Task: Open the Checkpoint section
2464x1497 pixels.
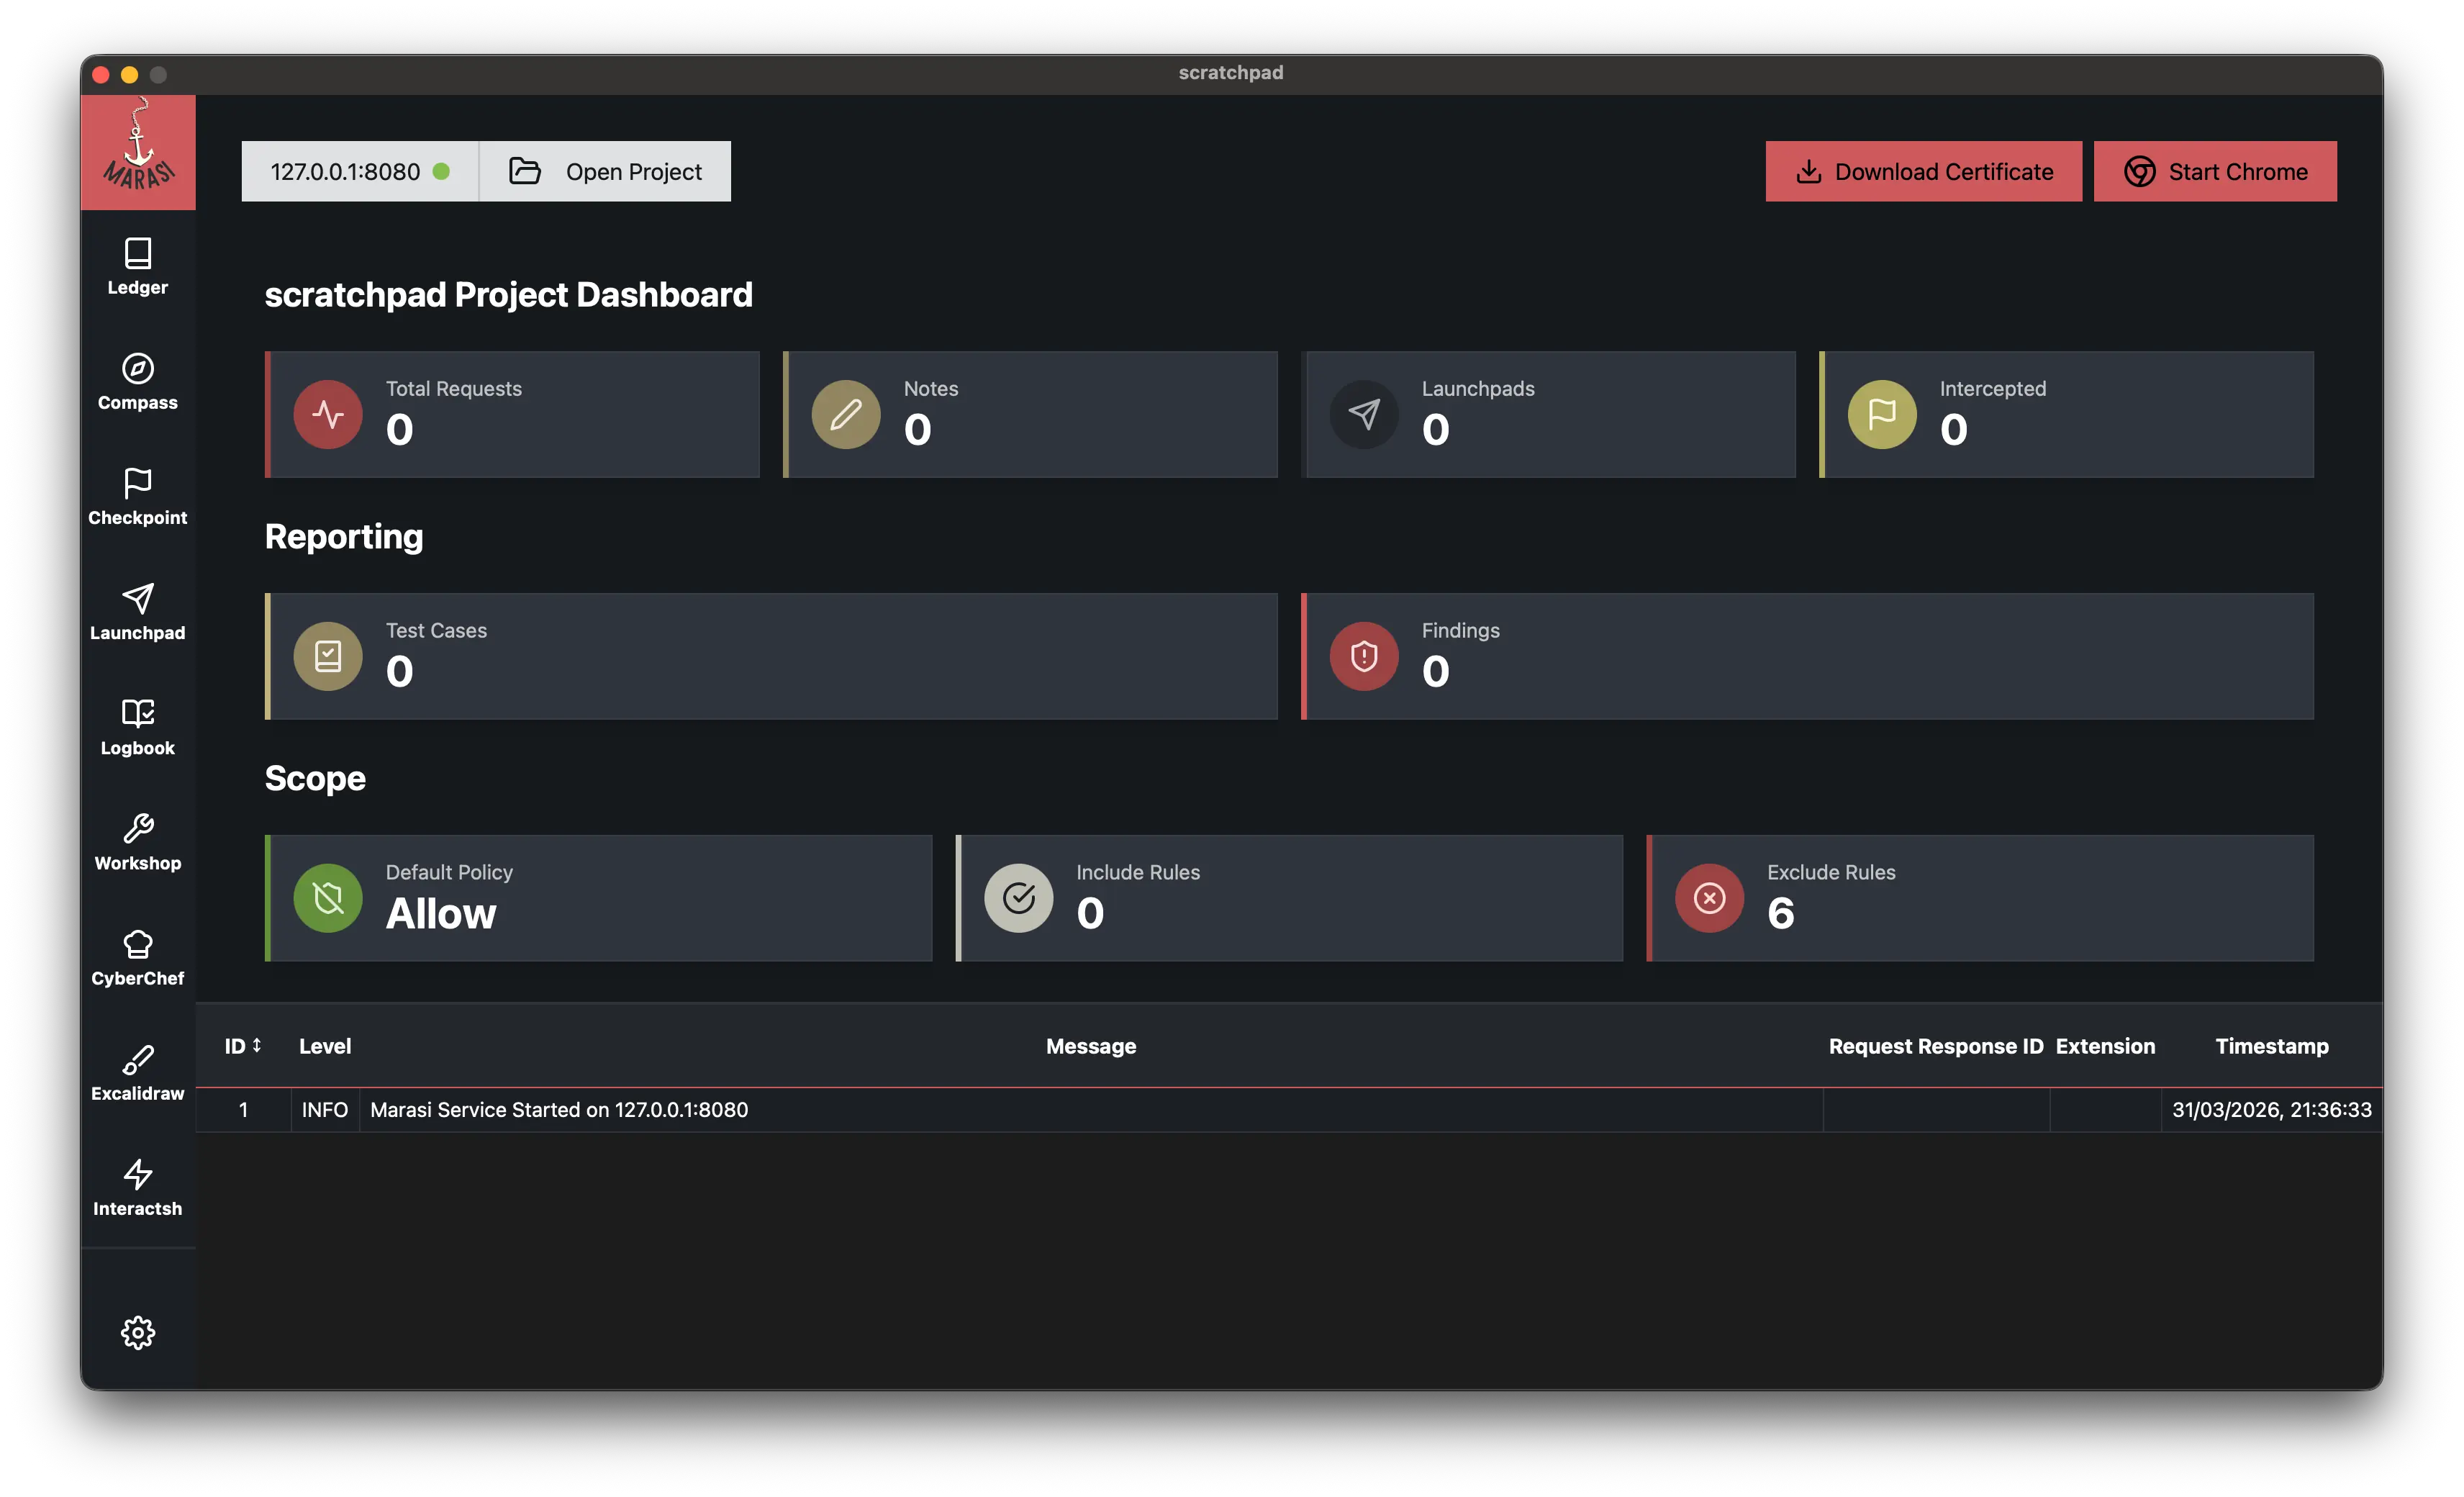Action: point(137,497)
